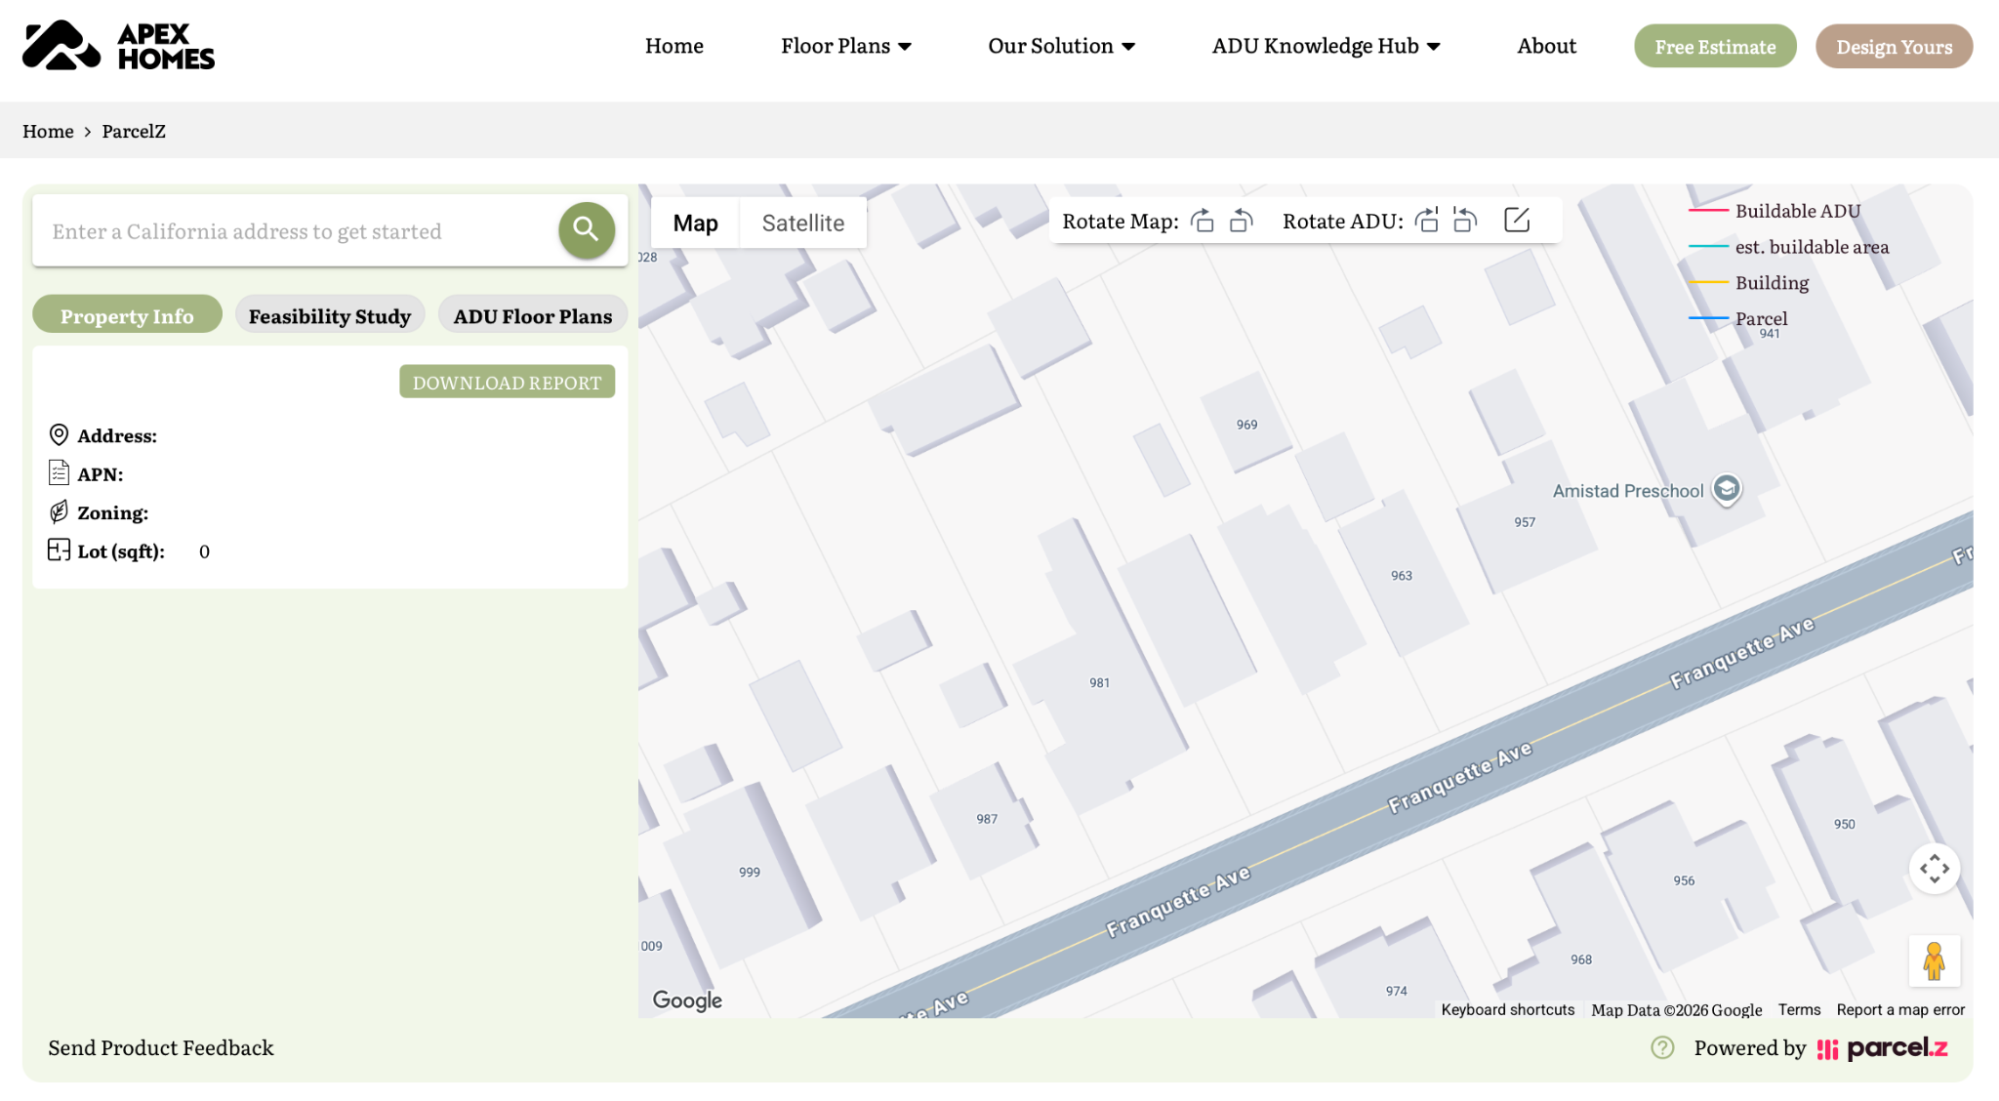Switch map to Map view
This screenshot has height=1101, width=1999.
(695, 222)
